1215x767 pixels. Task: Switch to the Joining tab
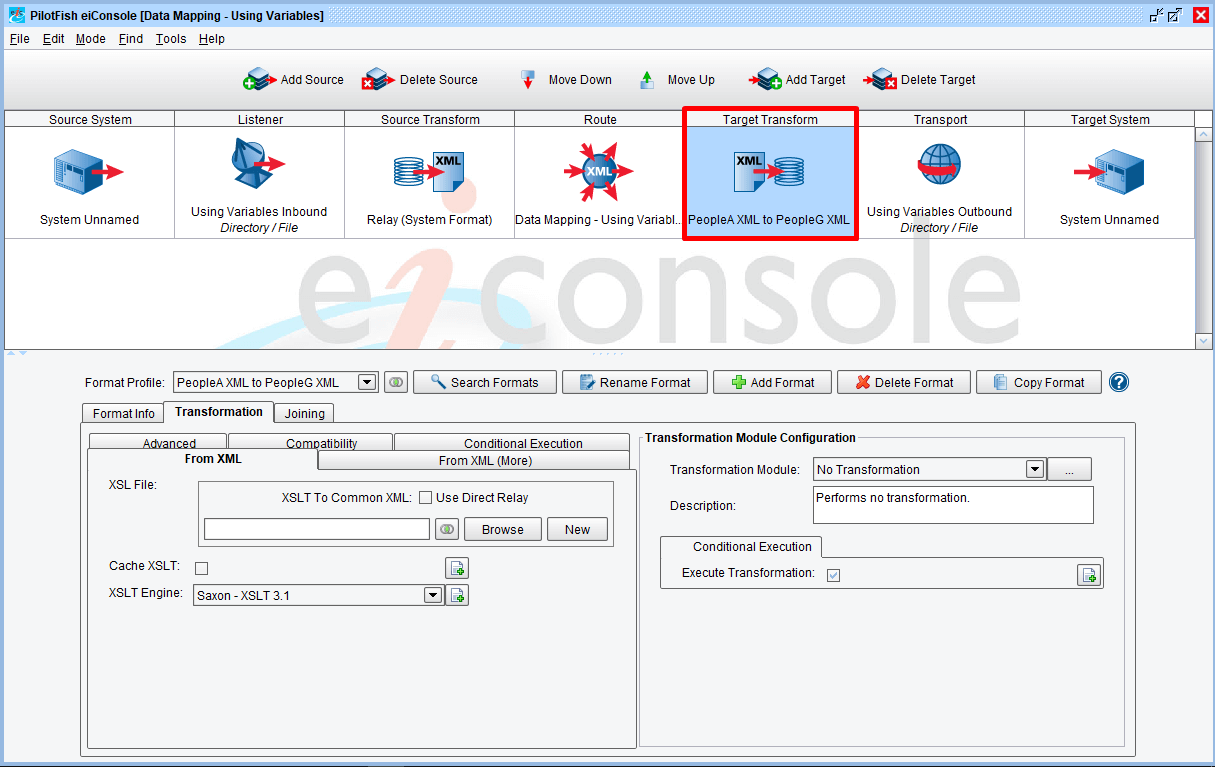(x=304, y=413)
